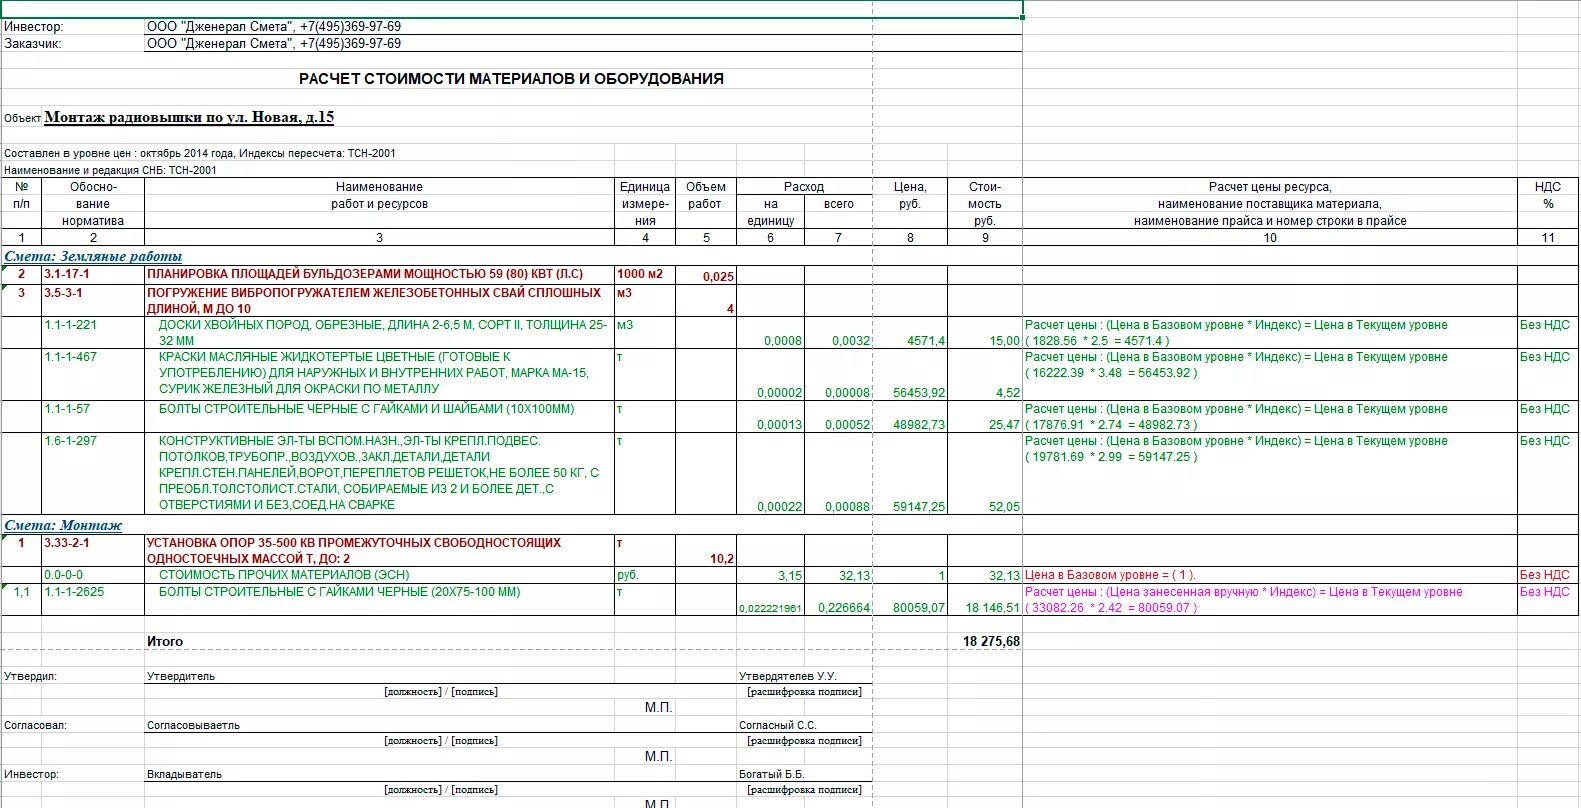Select the object name 'Монтаж радиовышки по ул. Новая, д.15'
The image size is (1581, 808).
coord(189,117)
